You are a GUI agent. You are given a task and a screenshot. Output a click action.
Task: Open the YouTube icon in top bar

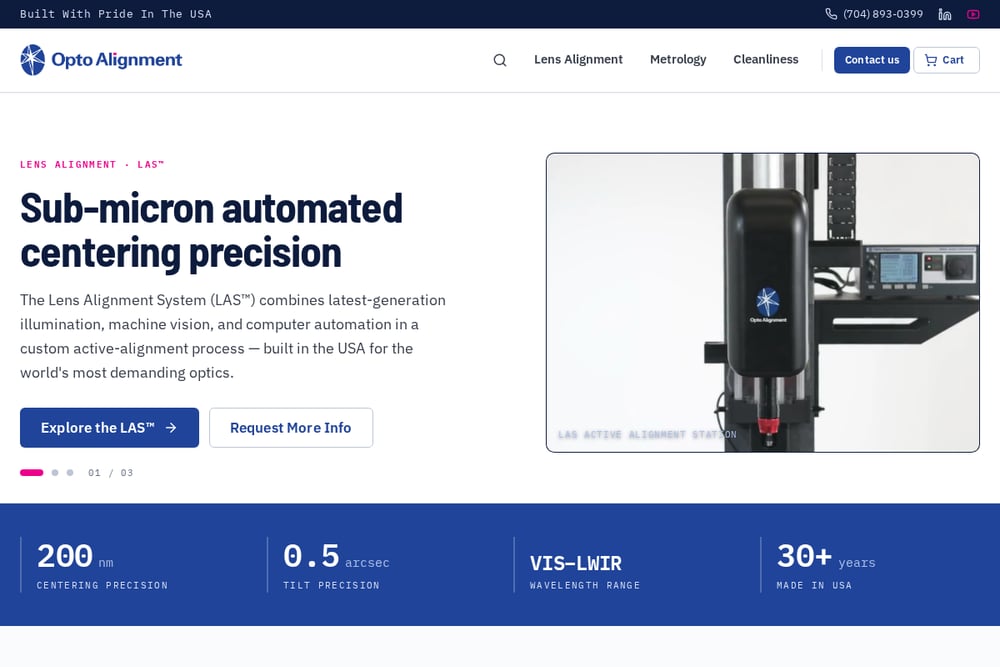tap(973, 14)
